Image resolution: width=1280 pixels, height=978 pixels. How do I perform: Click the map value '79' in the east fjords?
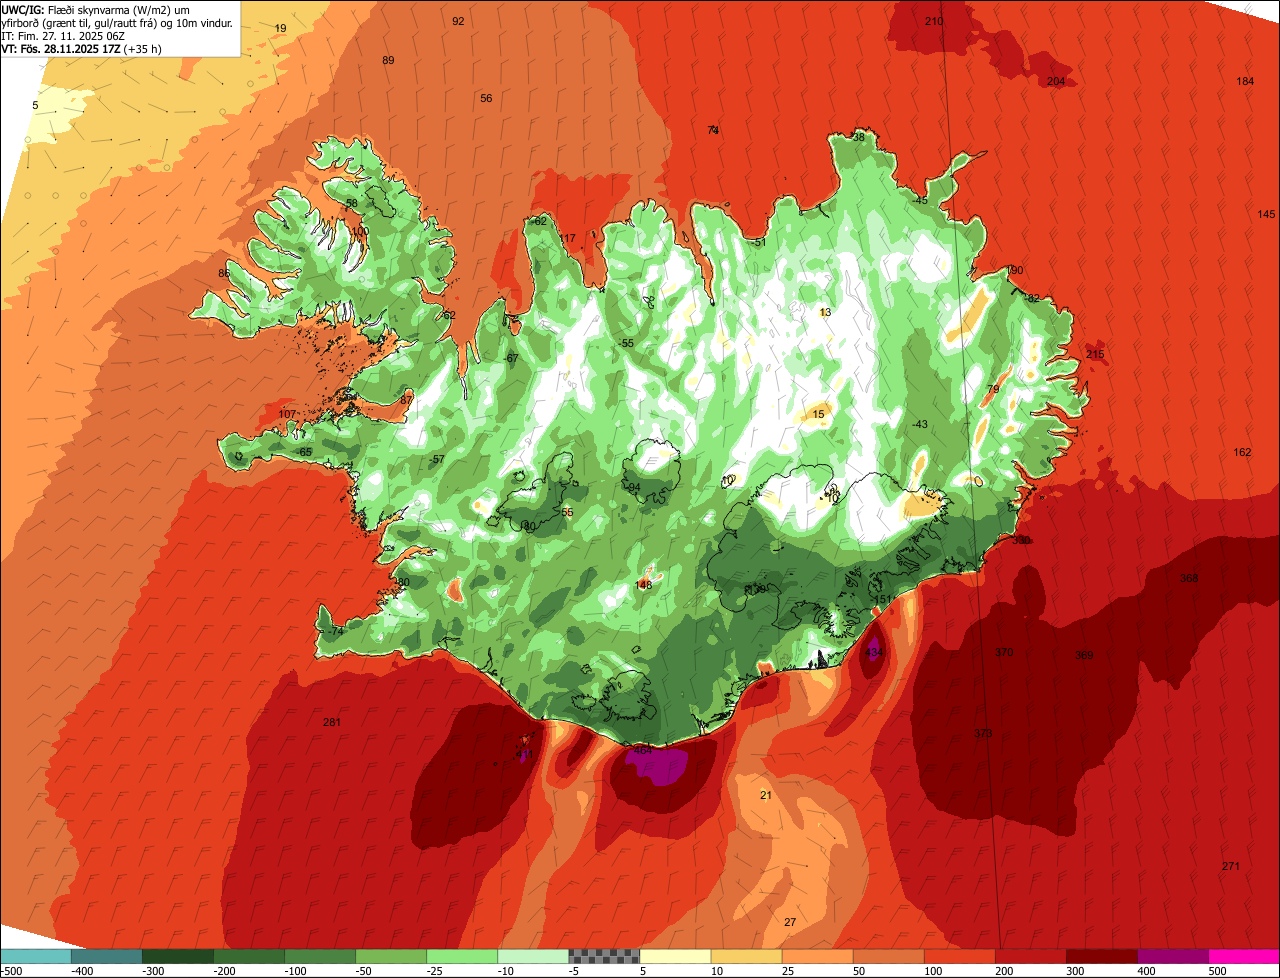[993, 389]
